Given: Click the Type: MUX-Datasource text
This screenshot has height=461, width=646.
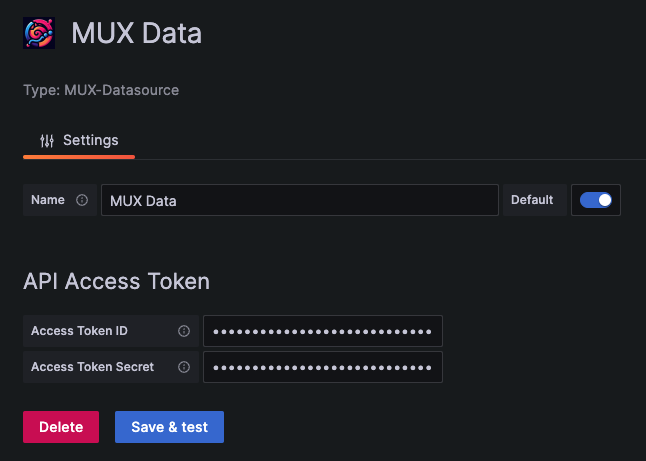Looking at the screenshot, I should (x=101, y=90).
